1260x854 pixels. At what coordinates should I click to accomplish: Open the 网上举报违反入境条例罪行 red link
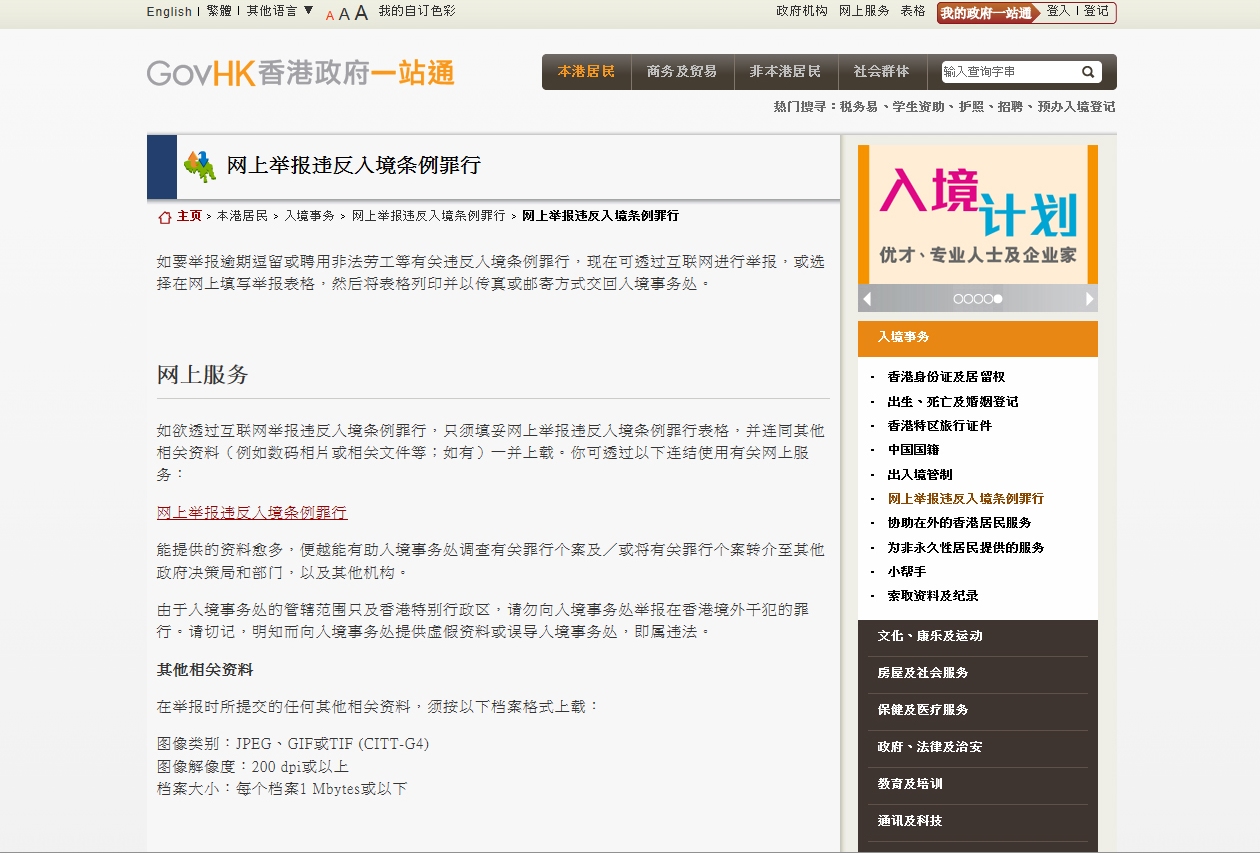(252, 512)
